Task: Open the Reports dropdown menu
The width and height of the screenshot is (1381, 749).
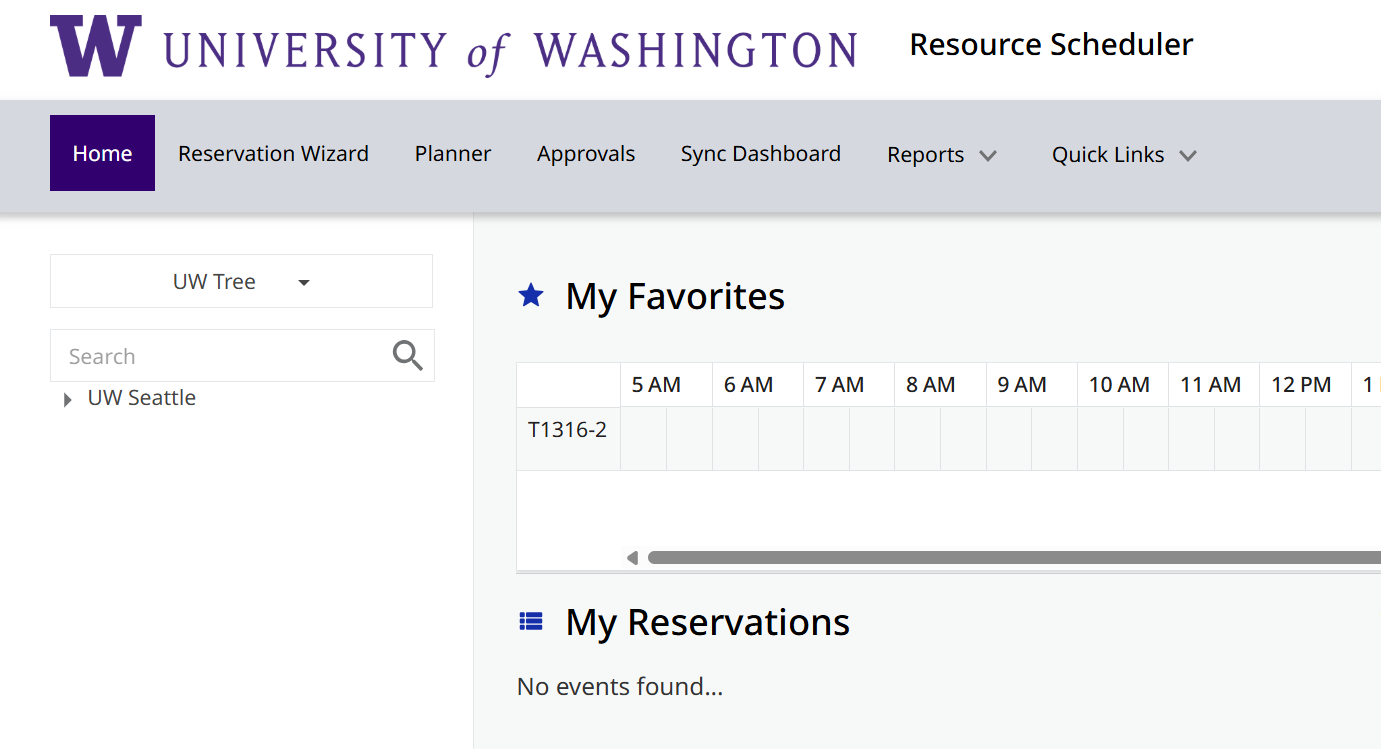Action: tap(942, 155)
